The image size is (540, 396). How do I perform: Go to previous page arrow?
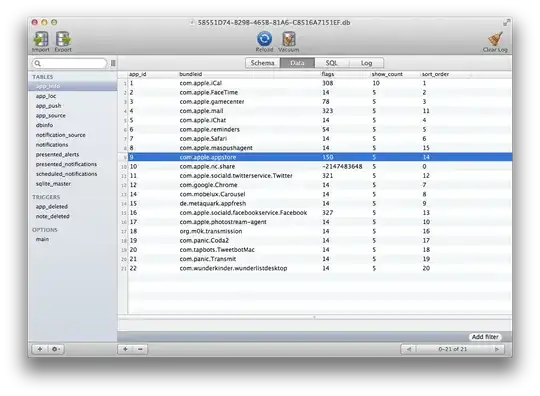point(409,349)
